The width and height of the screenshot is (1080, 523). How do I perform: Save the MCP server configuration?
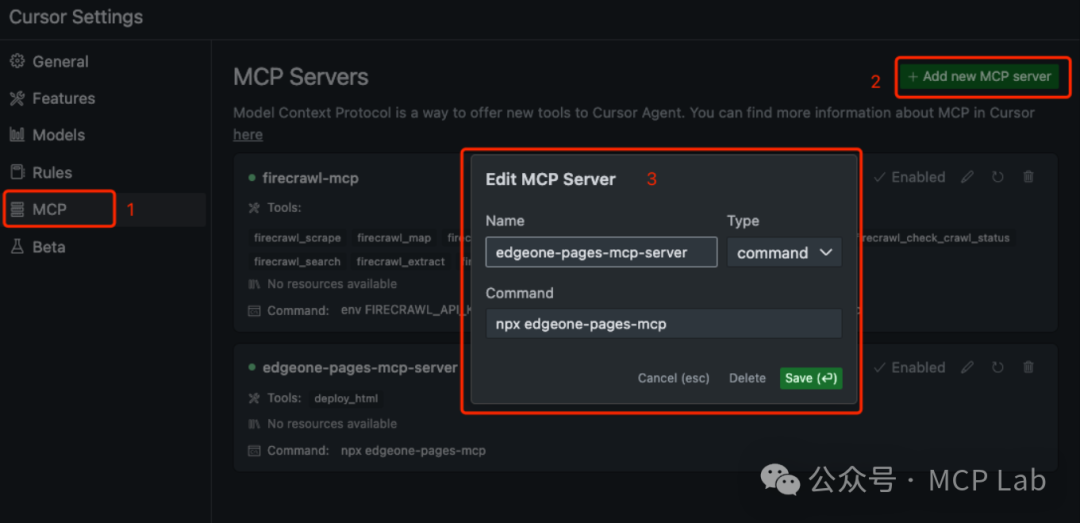pyautogui.click(x=811, y=378)
